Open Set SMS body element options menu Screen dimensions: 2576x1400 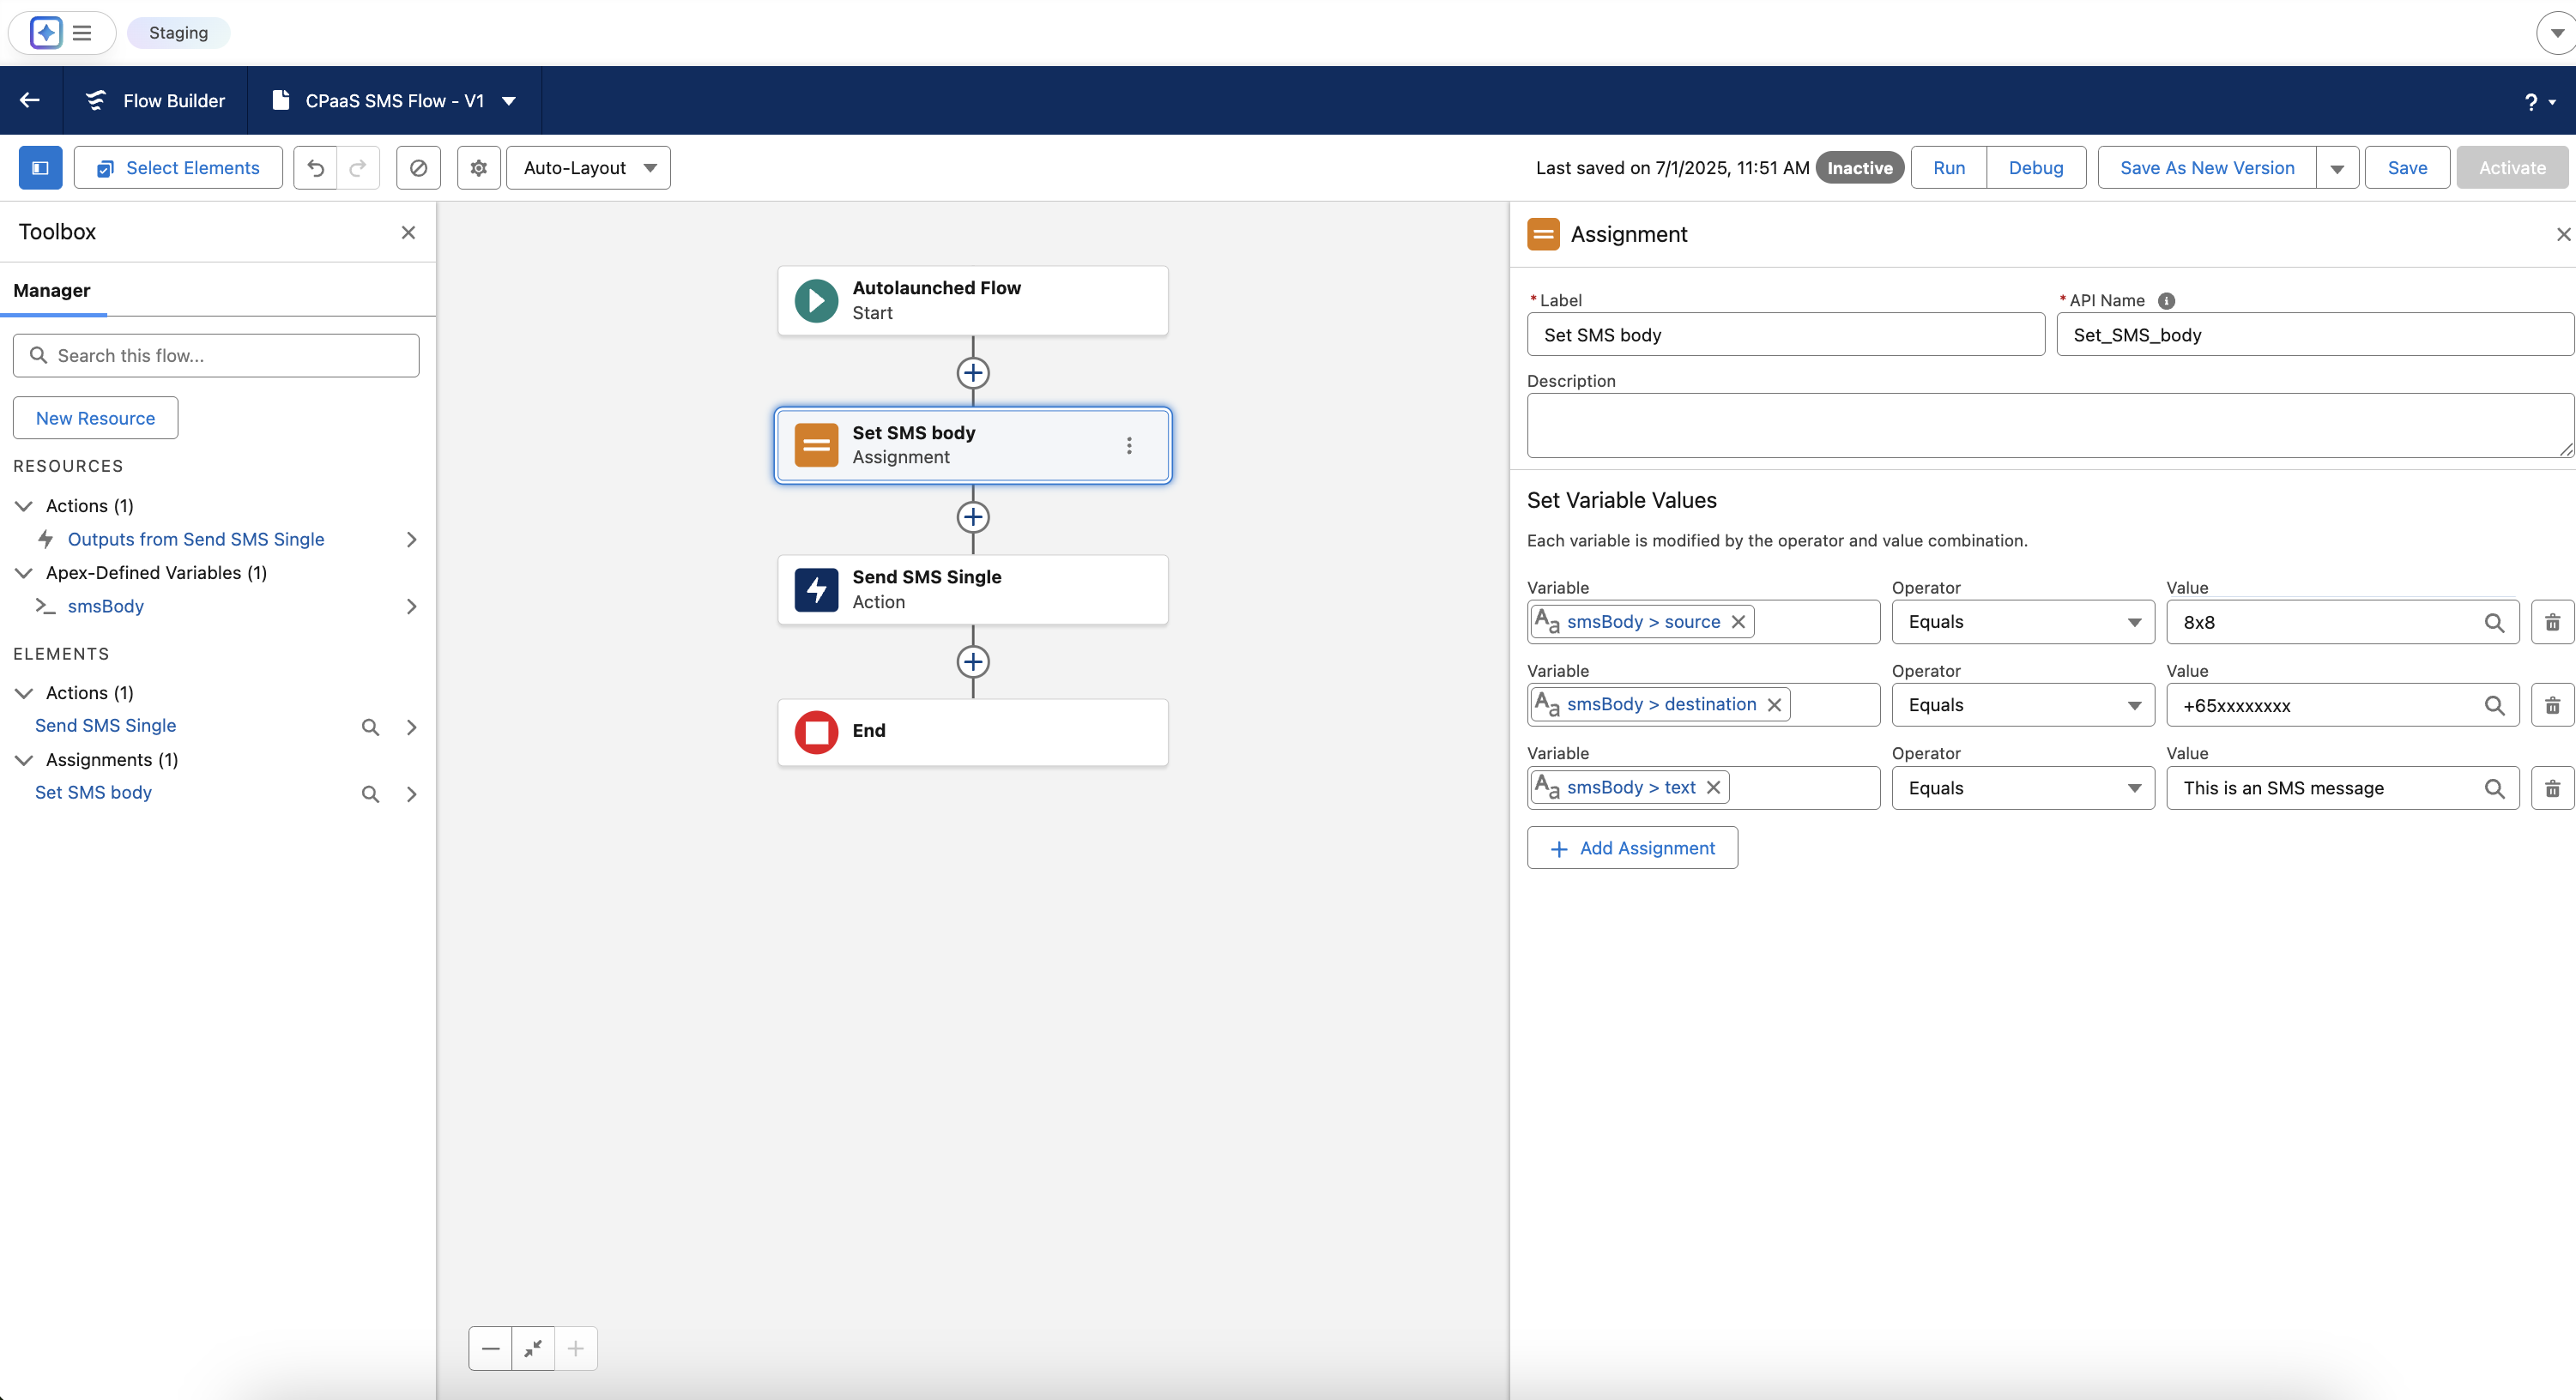click(1129, 446)
